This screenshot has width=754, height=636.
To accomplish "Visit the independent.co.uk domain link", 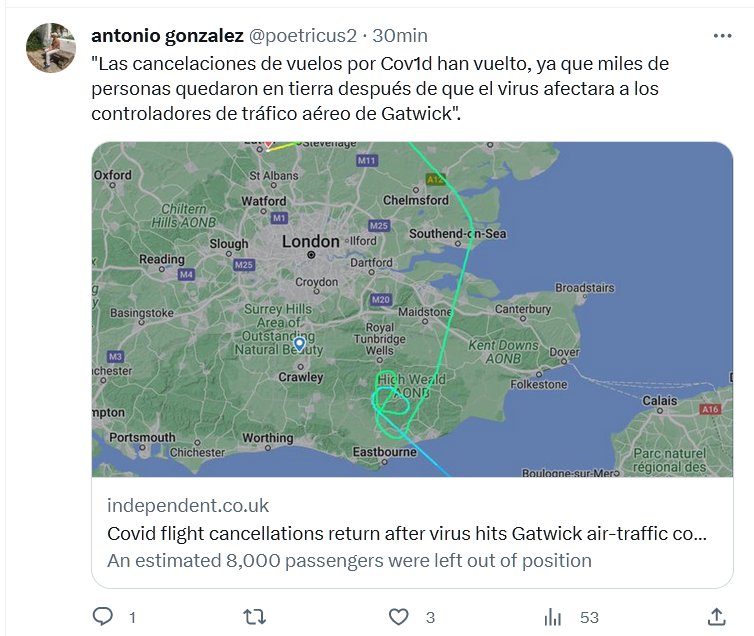I will coord(188,505).
